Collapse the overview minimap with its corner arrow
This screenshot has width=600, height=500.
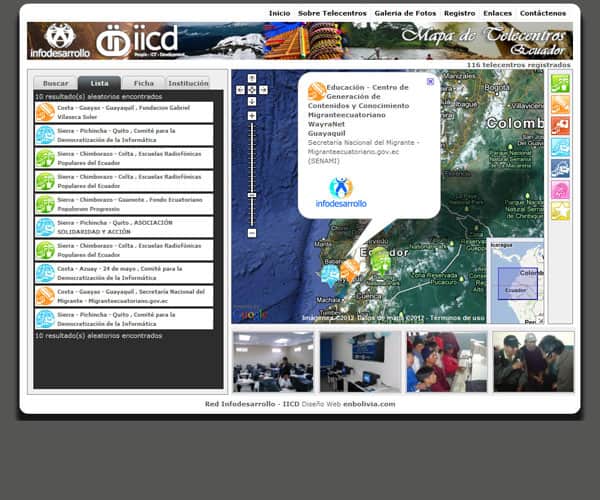(540, 320)
